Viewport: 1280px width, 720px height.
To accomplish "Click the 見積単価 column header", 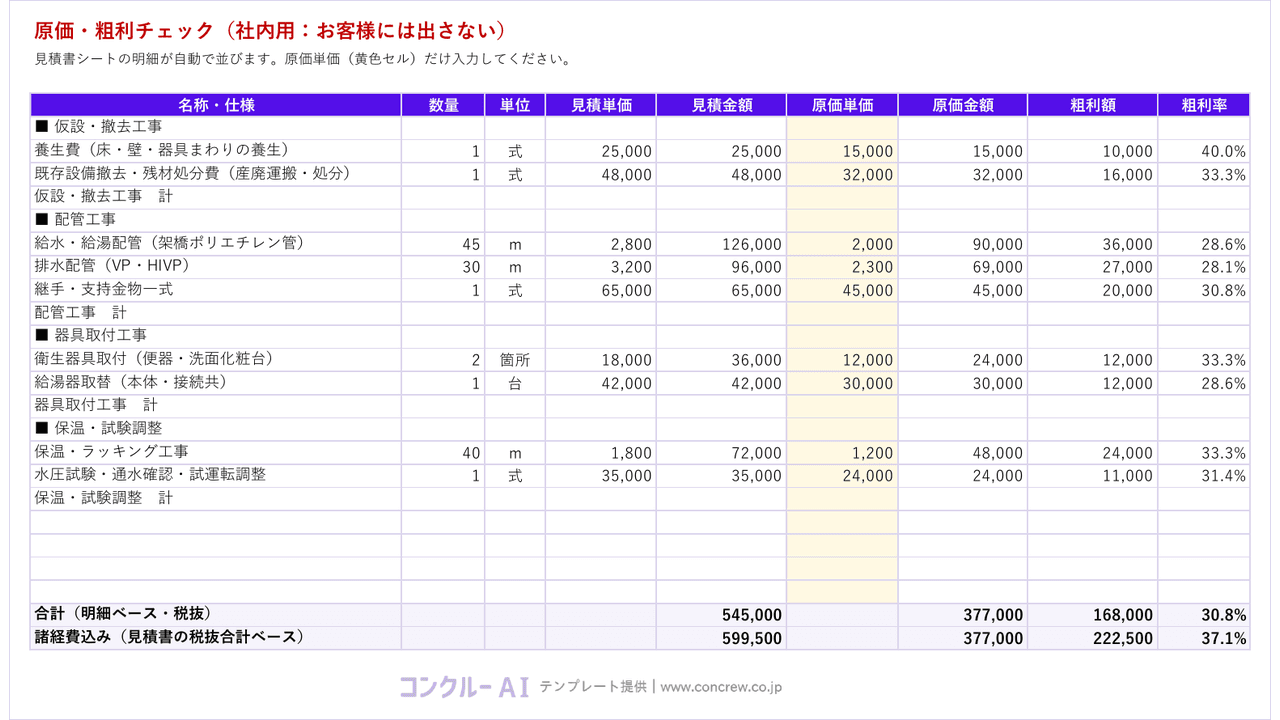I will click(x=601, y=105).
